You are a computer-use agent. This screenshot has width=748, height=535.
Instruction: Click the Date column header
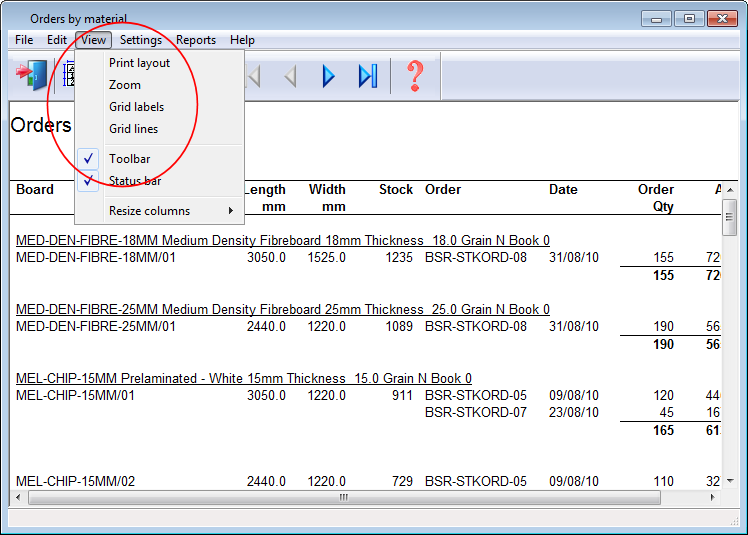pyautogui.click(x=563, y=189)
